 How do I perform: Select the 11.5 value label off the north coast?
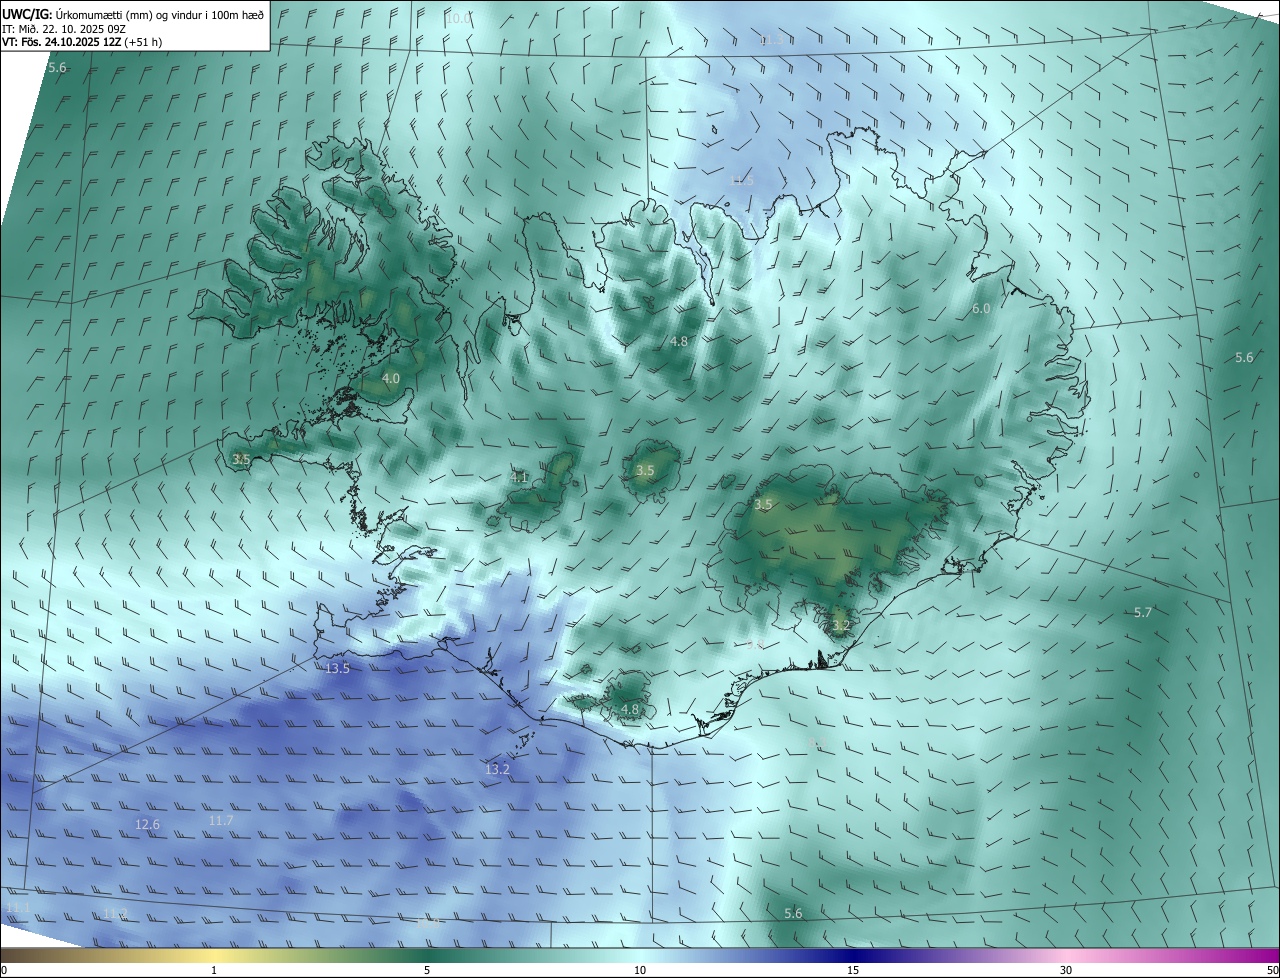click(741, 181)
